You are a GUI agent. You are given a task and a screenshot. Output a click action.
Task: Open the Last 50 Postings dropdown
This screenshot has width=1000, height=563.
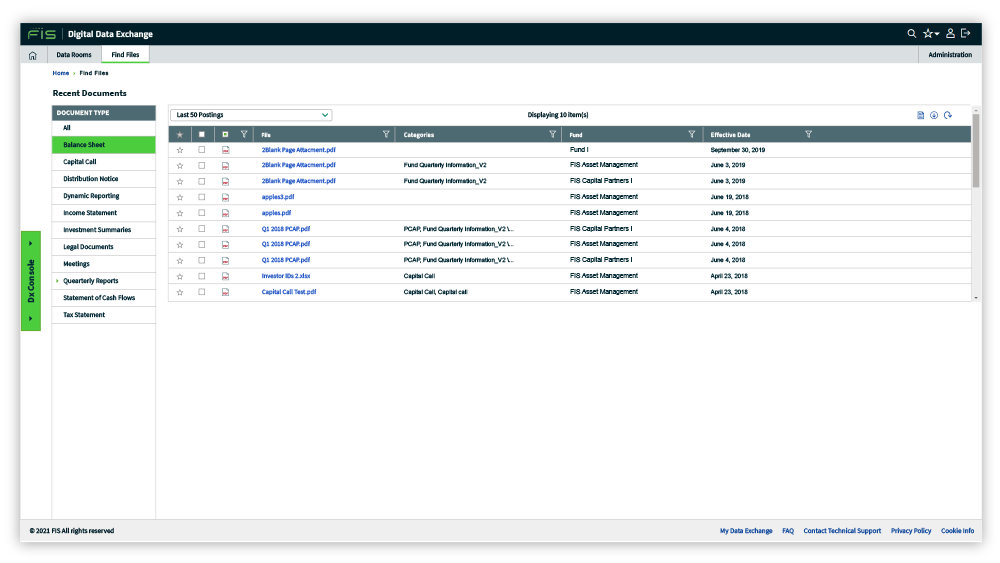point(250,115)
